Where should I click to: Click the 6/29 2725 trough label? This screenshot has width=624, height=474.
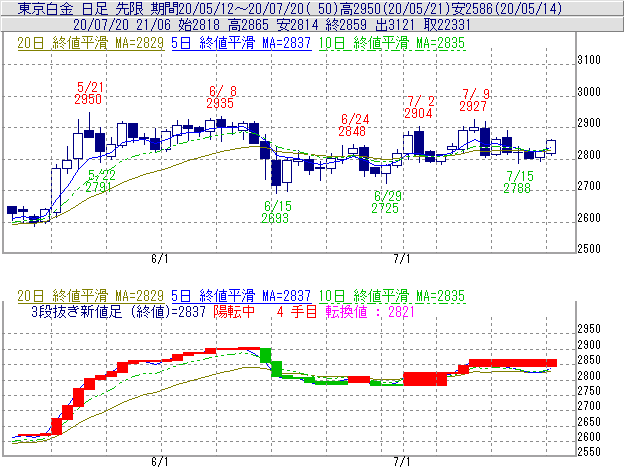(x=386, y=202)
